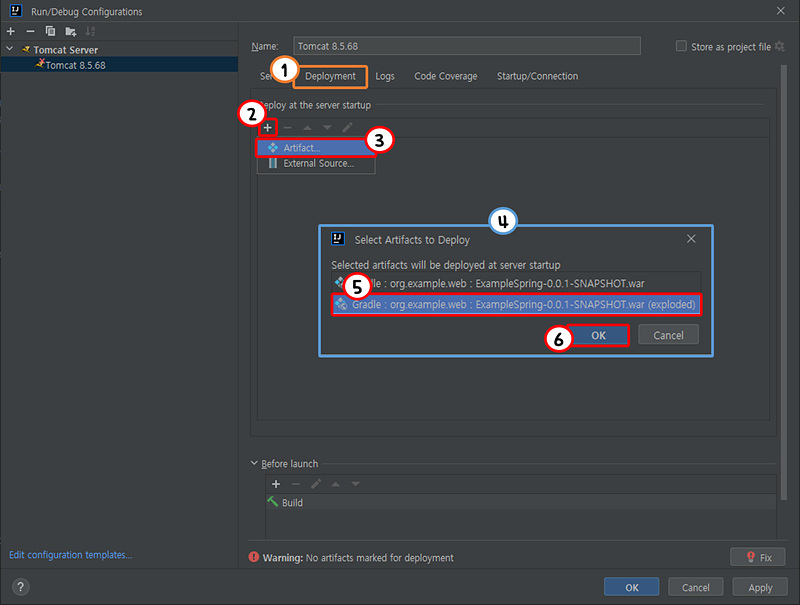Add a new configuration with the plus icon
This screenshot has height=605, width=800.
10,32
